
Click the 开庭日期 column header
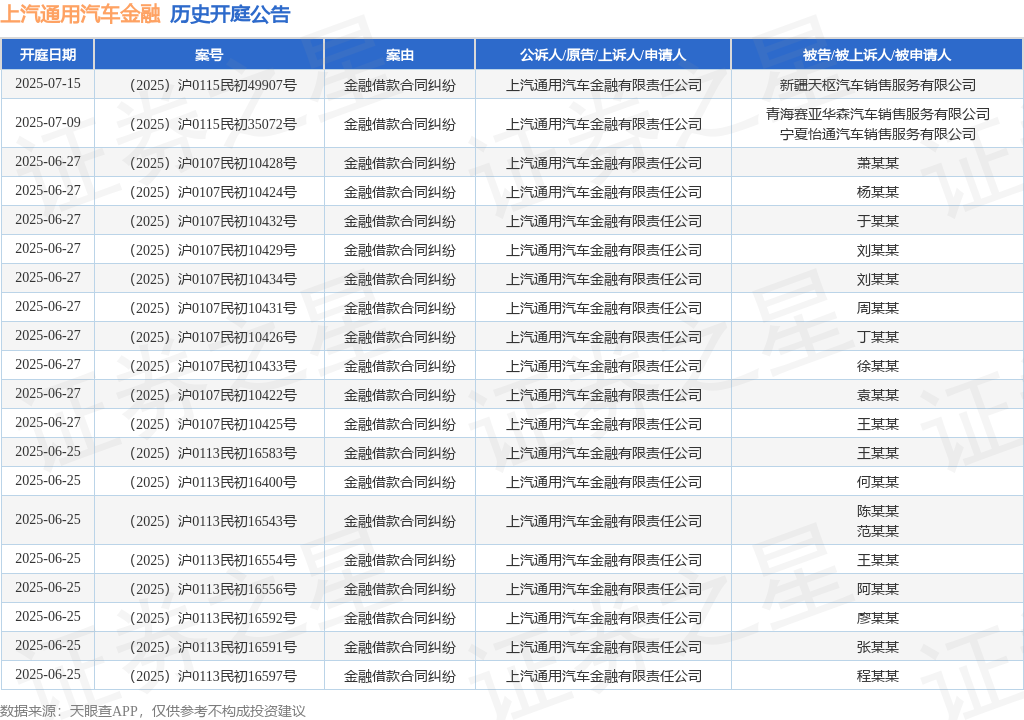click(x=48, y=55)
